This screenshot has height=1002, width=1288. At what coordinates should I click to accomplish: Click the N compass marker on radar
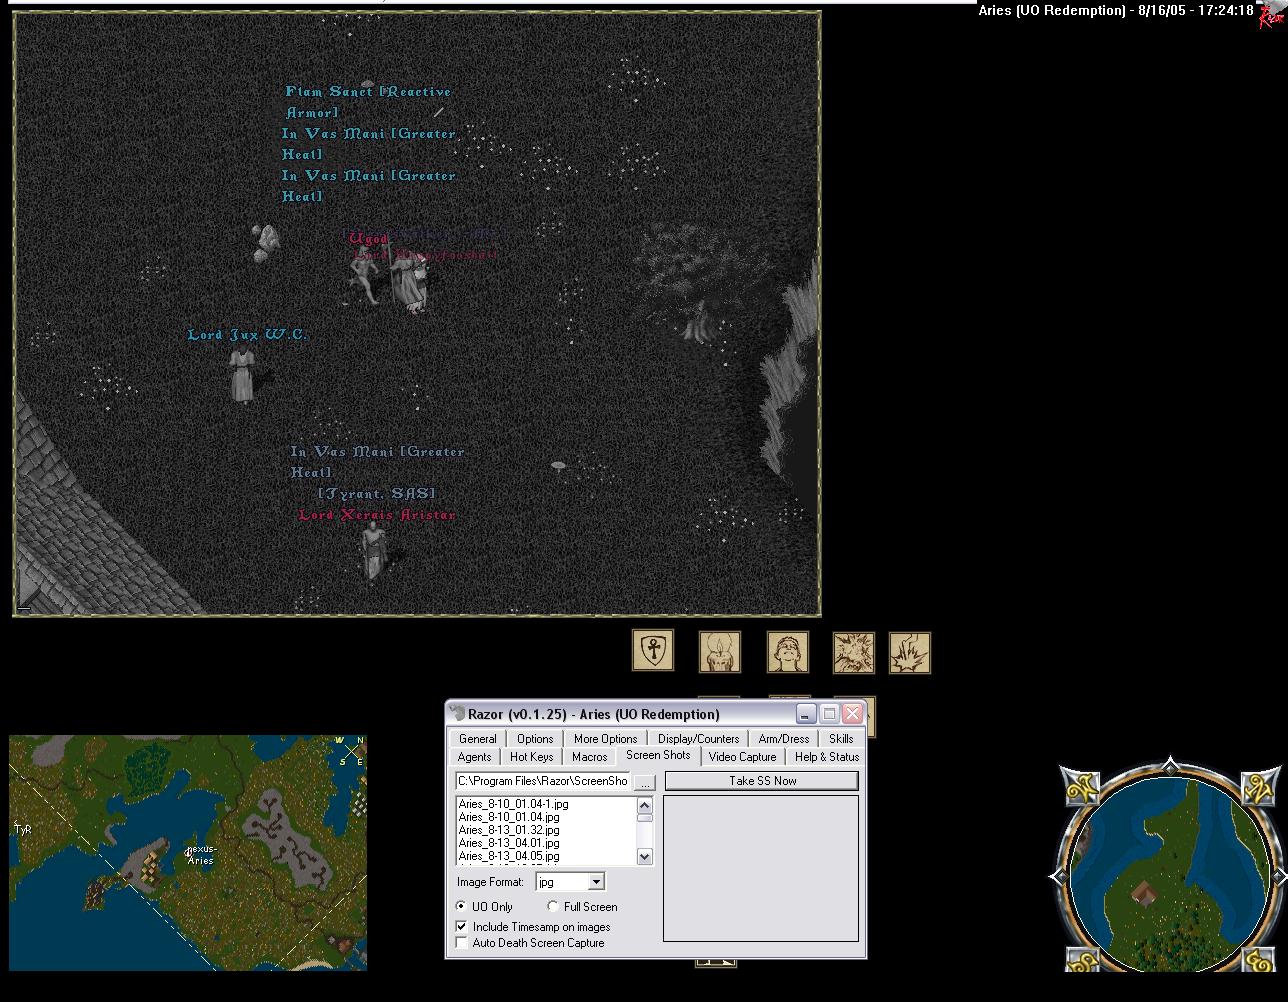(361, 740)
